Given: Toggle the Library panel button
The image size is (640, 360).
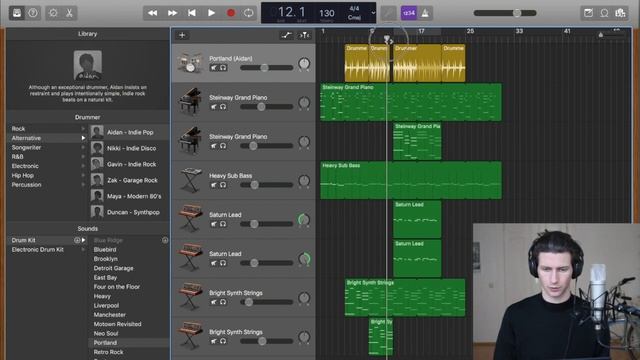Looking at the screenshot, I should click(x=17, y=13).
